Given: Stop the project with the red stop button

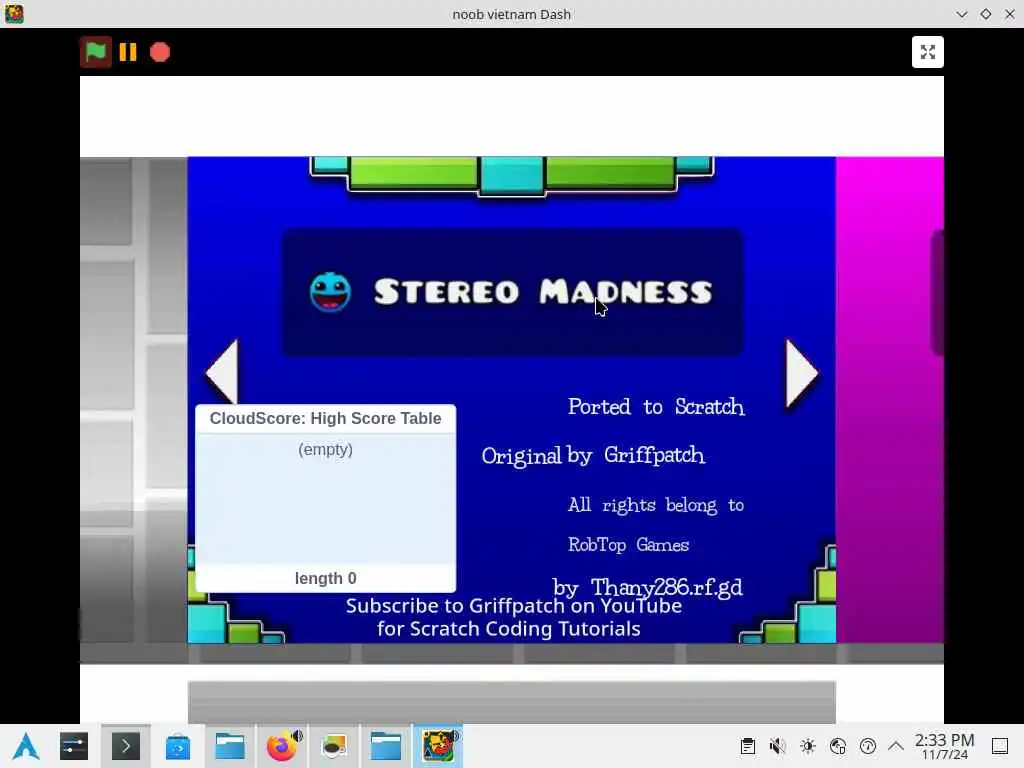Looking at the screenshot, I should [160, 52].
